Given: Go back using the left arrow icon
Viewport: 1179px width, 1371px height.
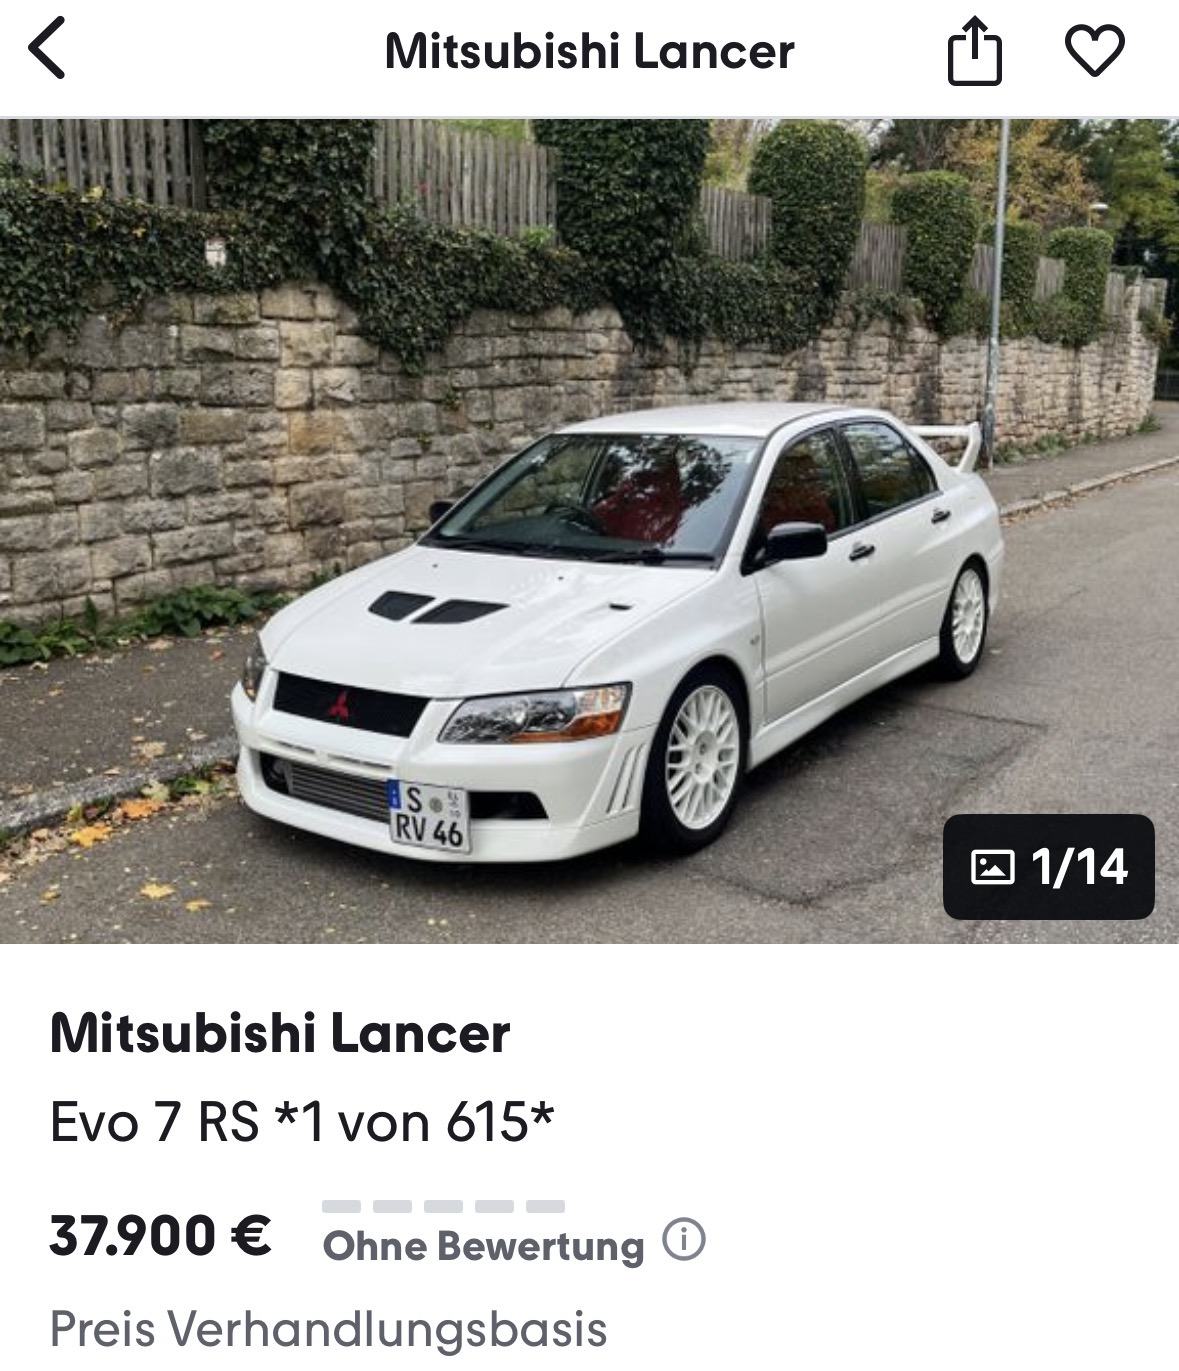Looking at the screenshot, I should 47,47.
